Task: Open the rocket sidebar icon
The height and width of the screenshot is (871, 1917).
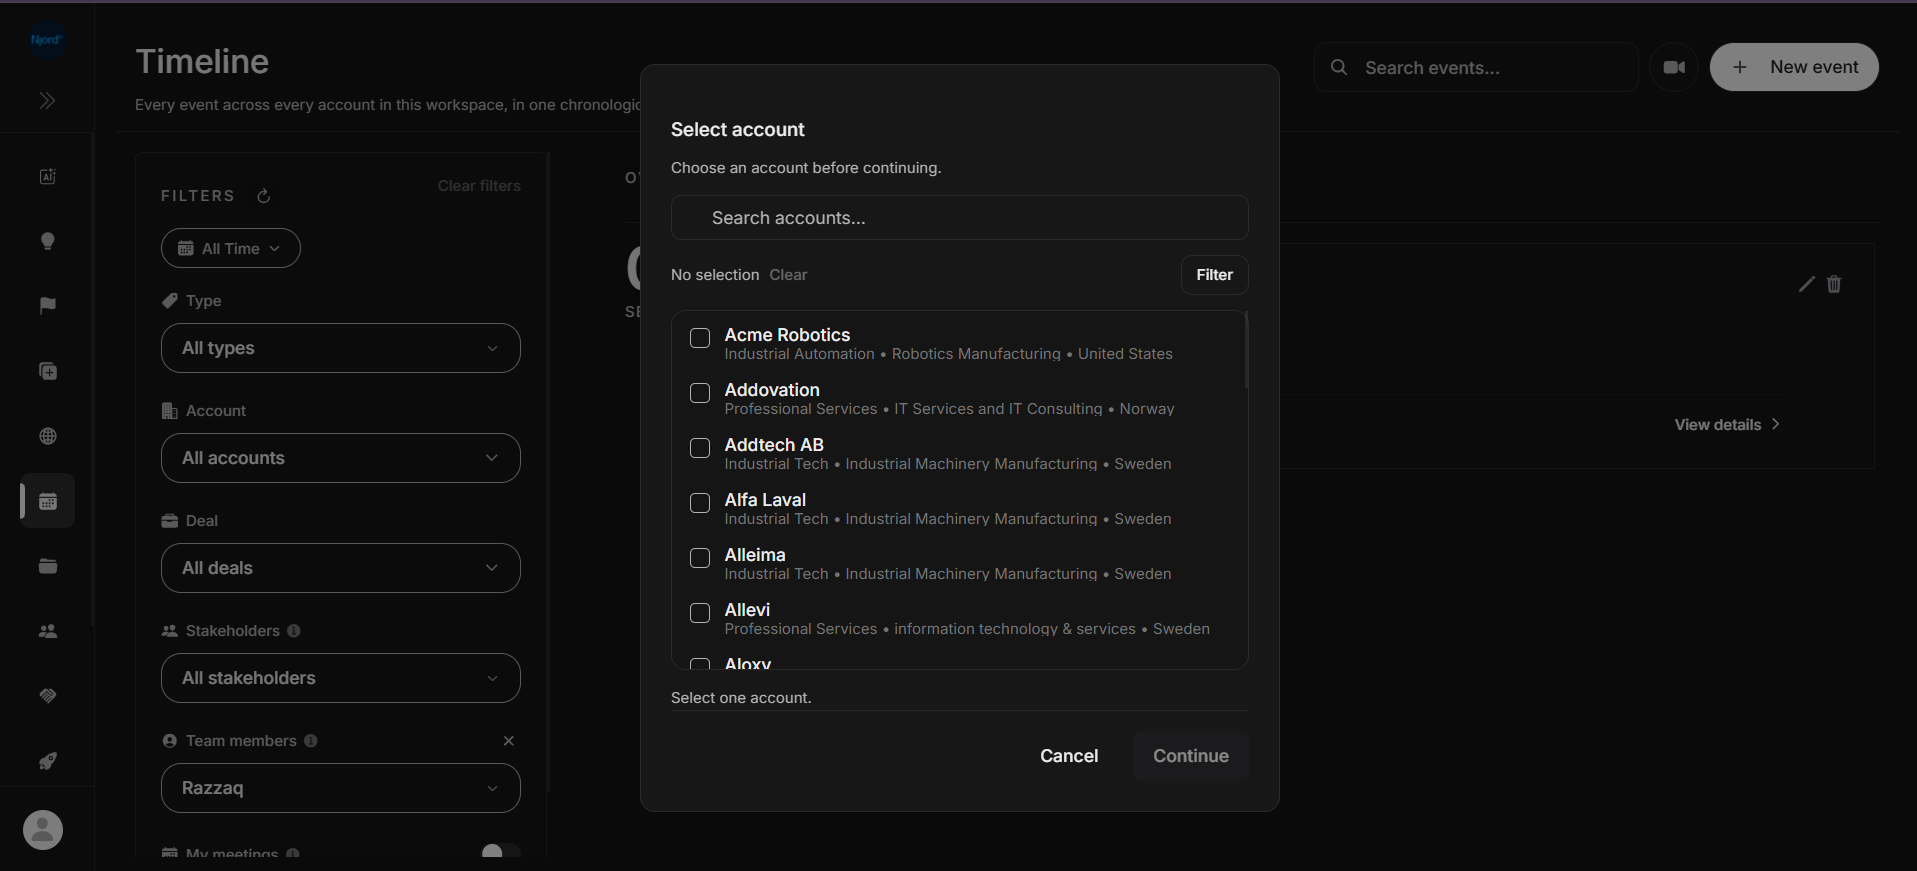Action: point(47,761)
